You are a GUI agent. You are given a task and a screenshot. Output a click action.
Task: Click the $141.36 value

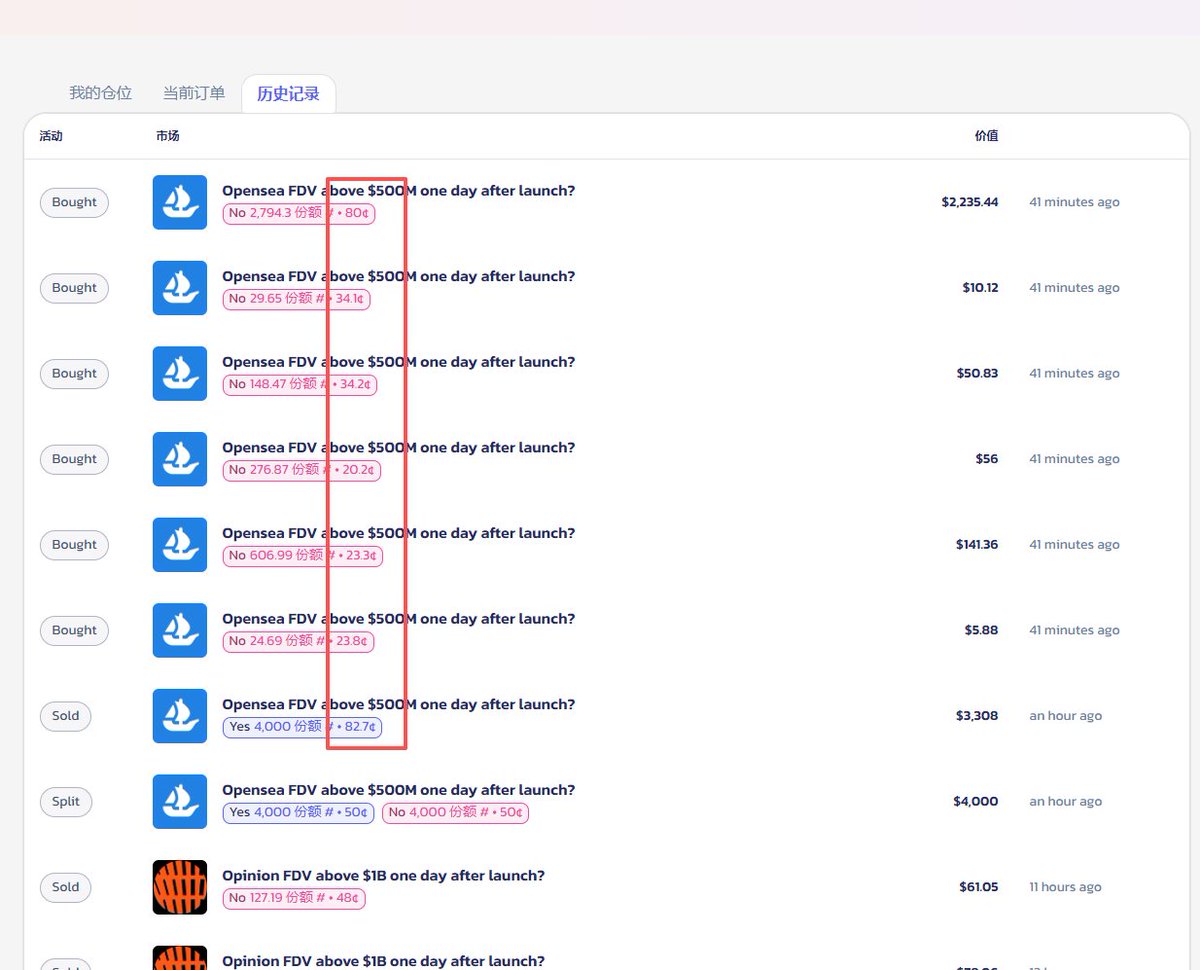pyautogui.click(x=977, y=545)
